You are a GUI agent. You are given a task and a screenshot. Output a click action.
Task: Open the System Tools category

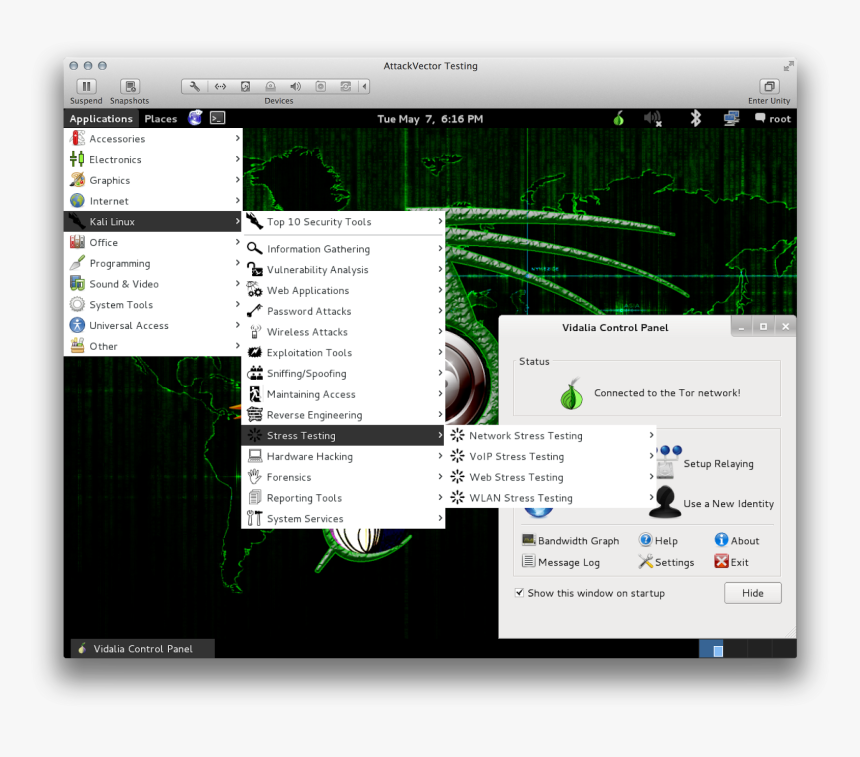point(153,304)
